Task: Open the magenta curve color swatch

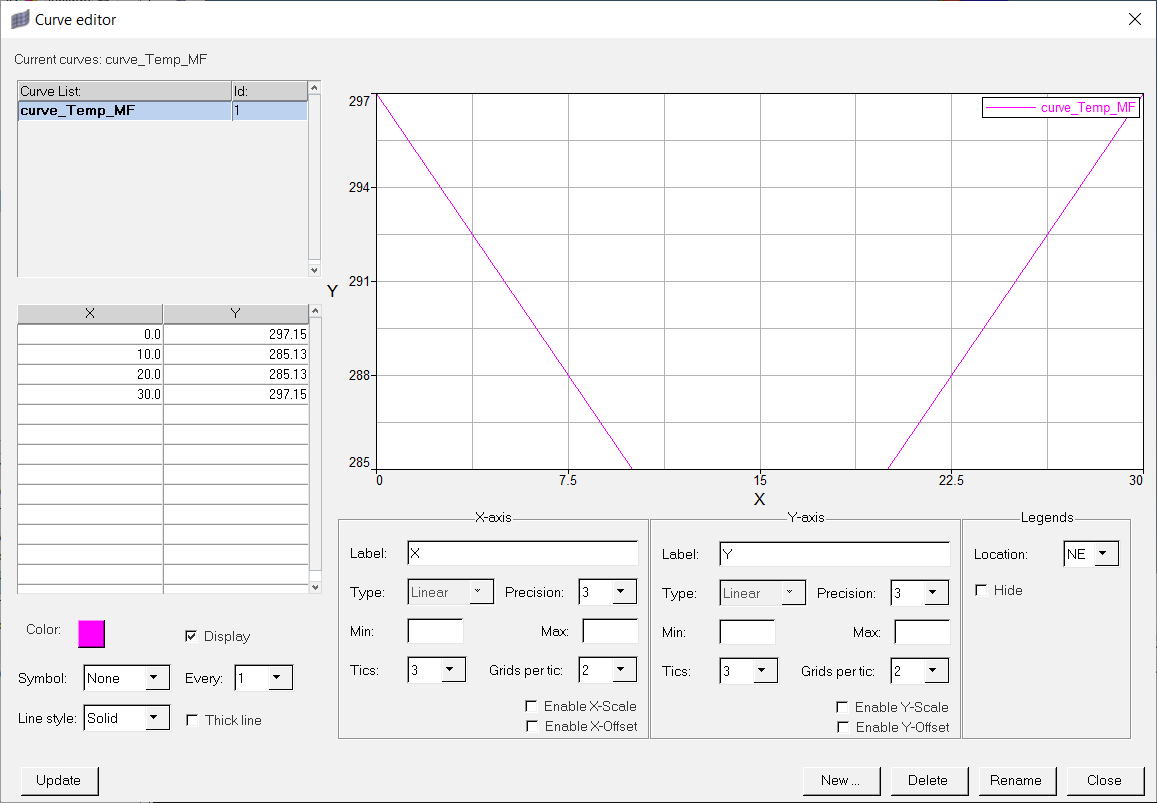Action: click(91, 633)
